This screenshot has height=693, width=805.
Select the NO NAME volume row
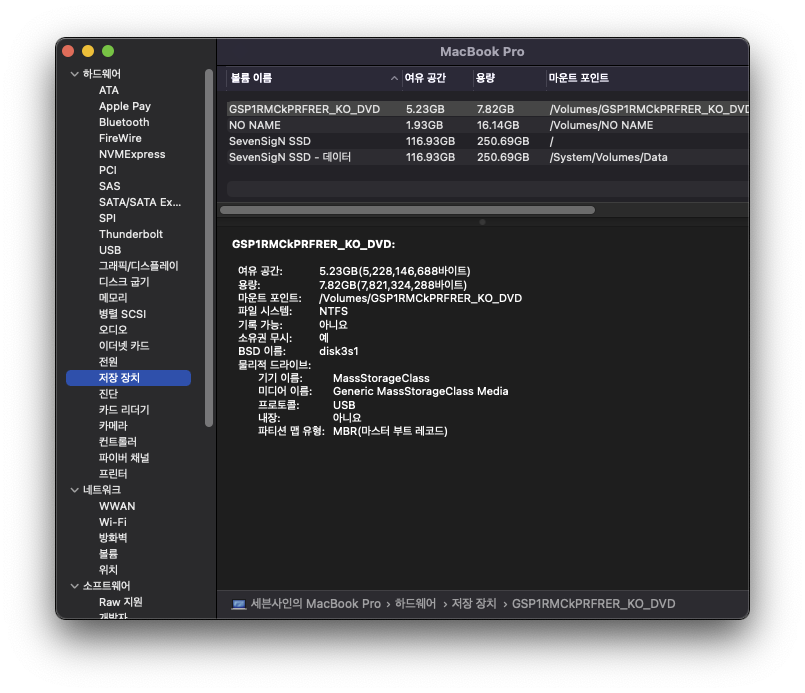pos(487,125)
